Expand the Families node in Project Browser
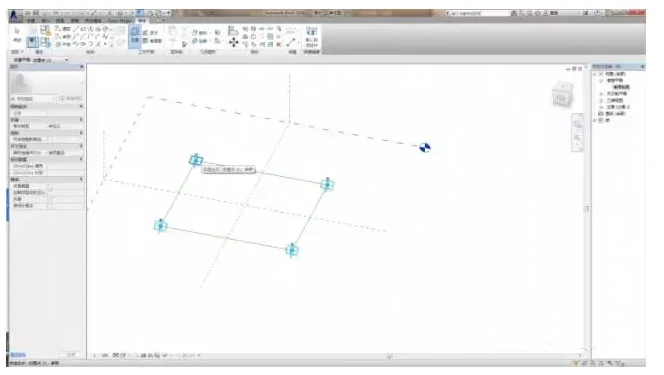Screen dimensions: 664x375 click(x=595, y=120)
